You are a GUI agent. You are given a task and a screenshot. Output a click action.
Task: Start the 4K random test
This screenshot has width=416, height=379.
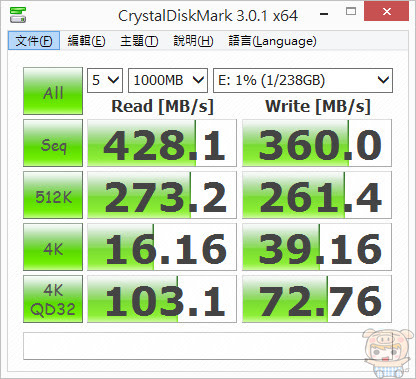[53, 247]
